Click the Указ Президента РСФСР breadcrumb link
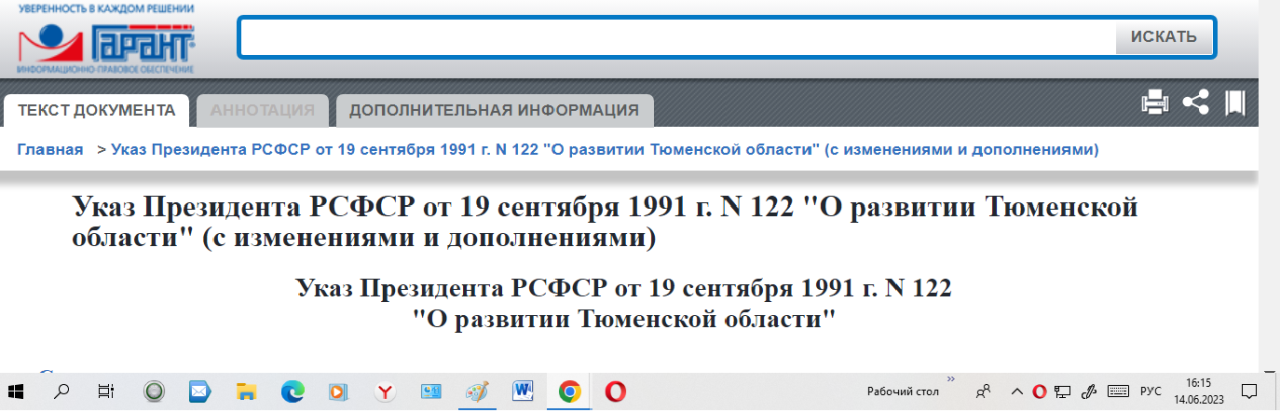1280x412 pixels. pyautogui.click(x=605, y=150)
